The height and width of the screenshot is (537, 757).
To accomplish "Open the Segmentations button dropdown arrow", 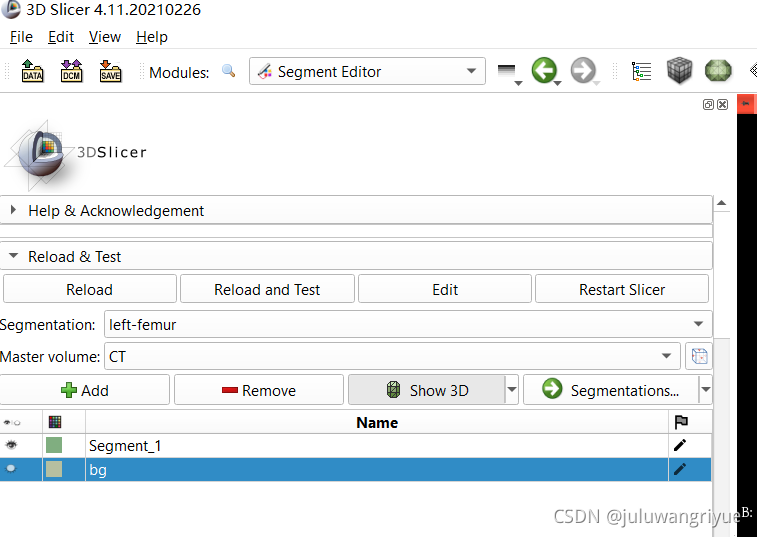I will [706, 390].
